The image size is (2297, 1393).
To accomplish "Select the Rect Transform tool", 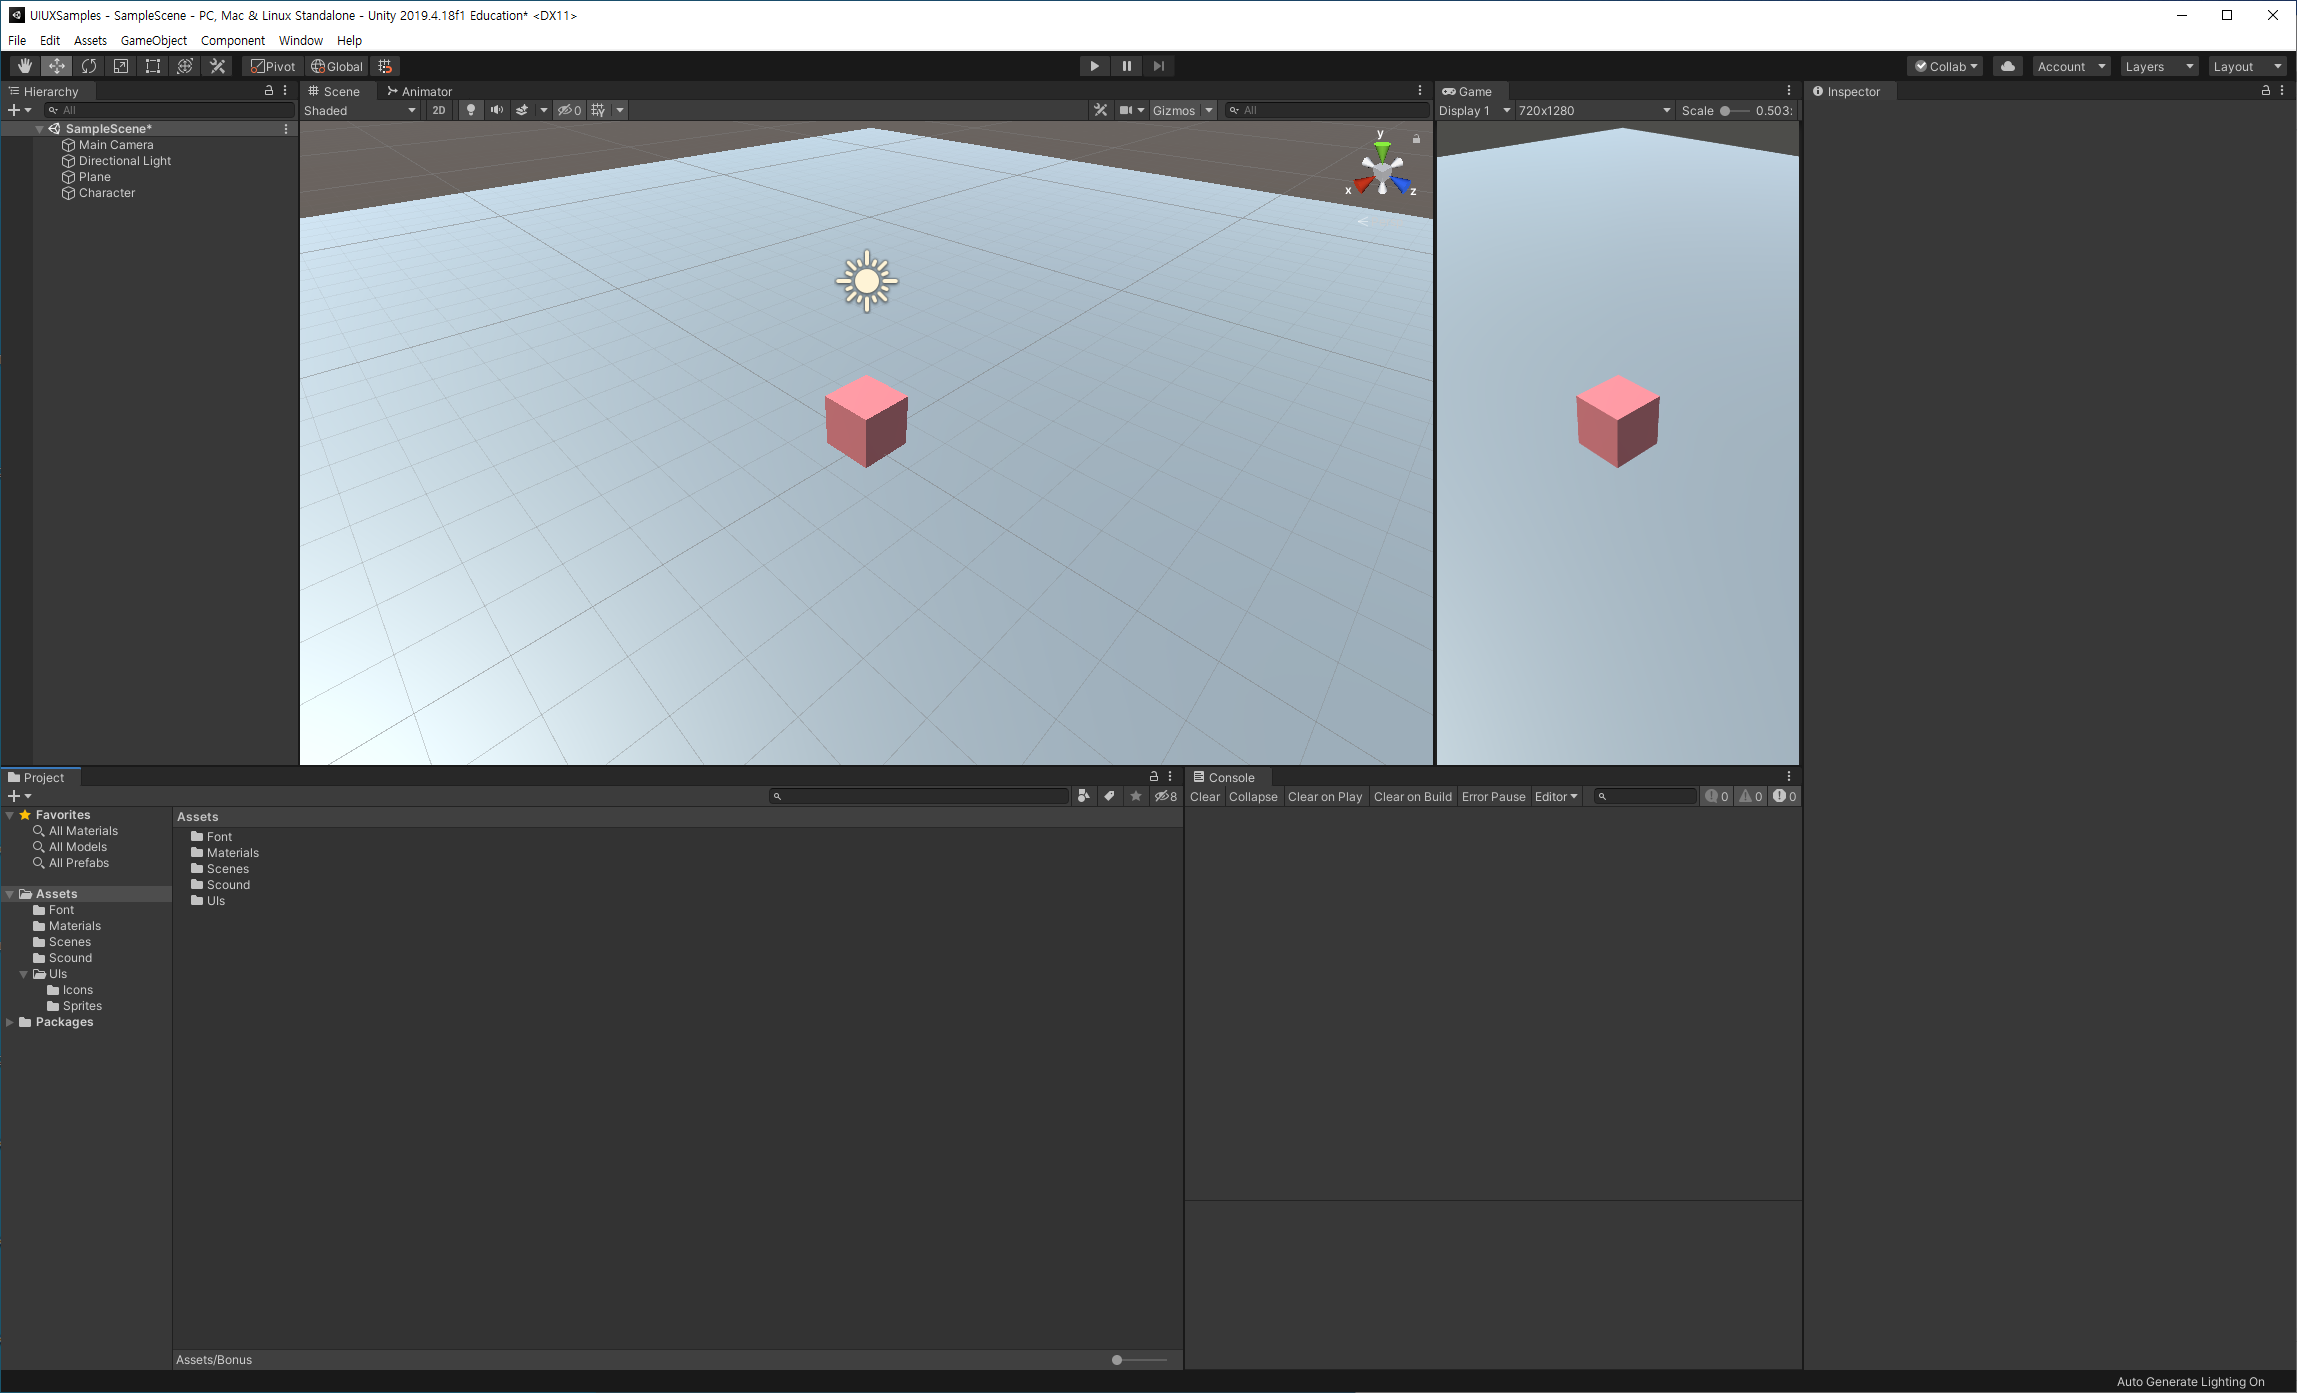I will point(153,66).
